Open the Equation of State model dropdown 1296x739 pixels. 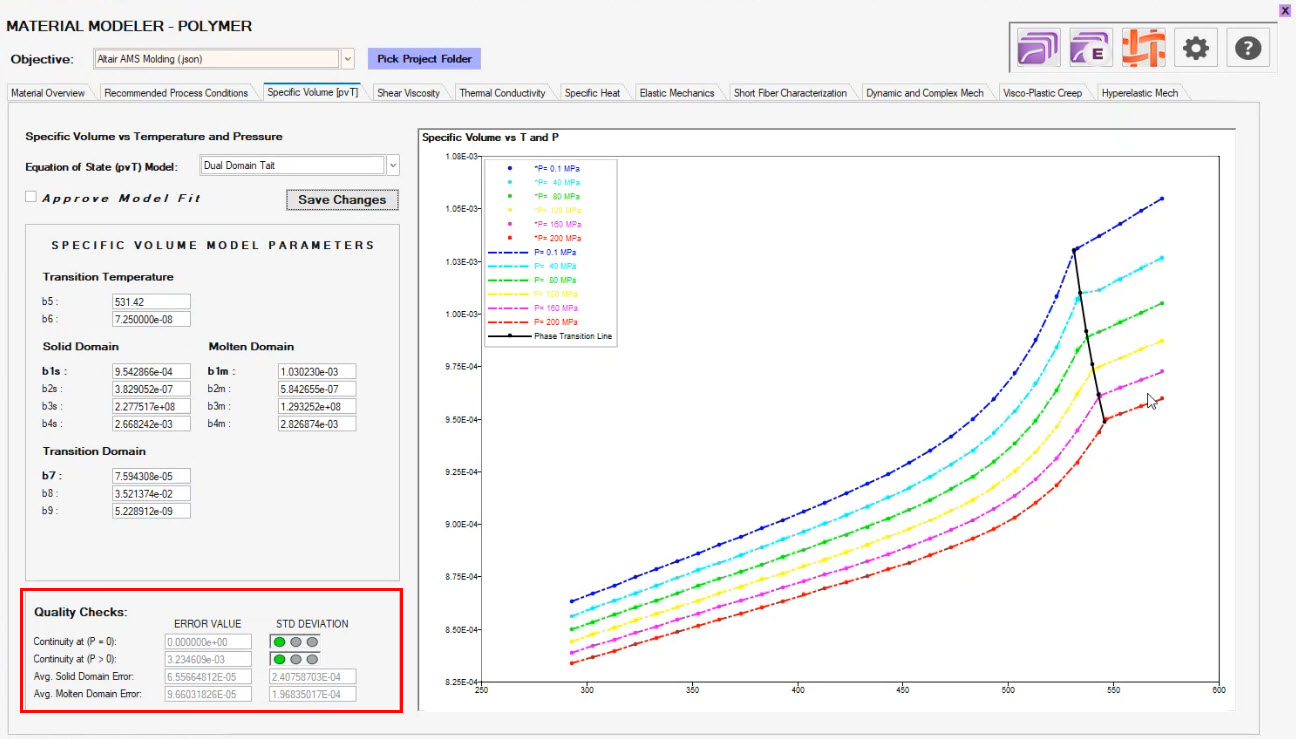392,166
